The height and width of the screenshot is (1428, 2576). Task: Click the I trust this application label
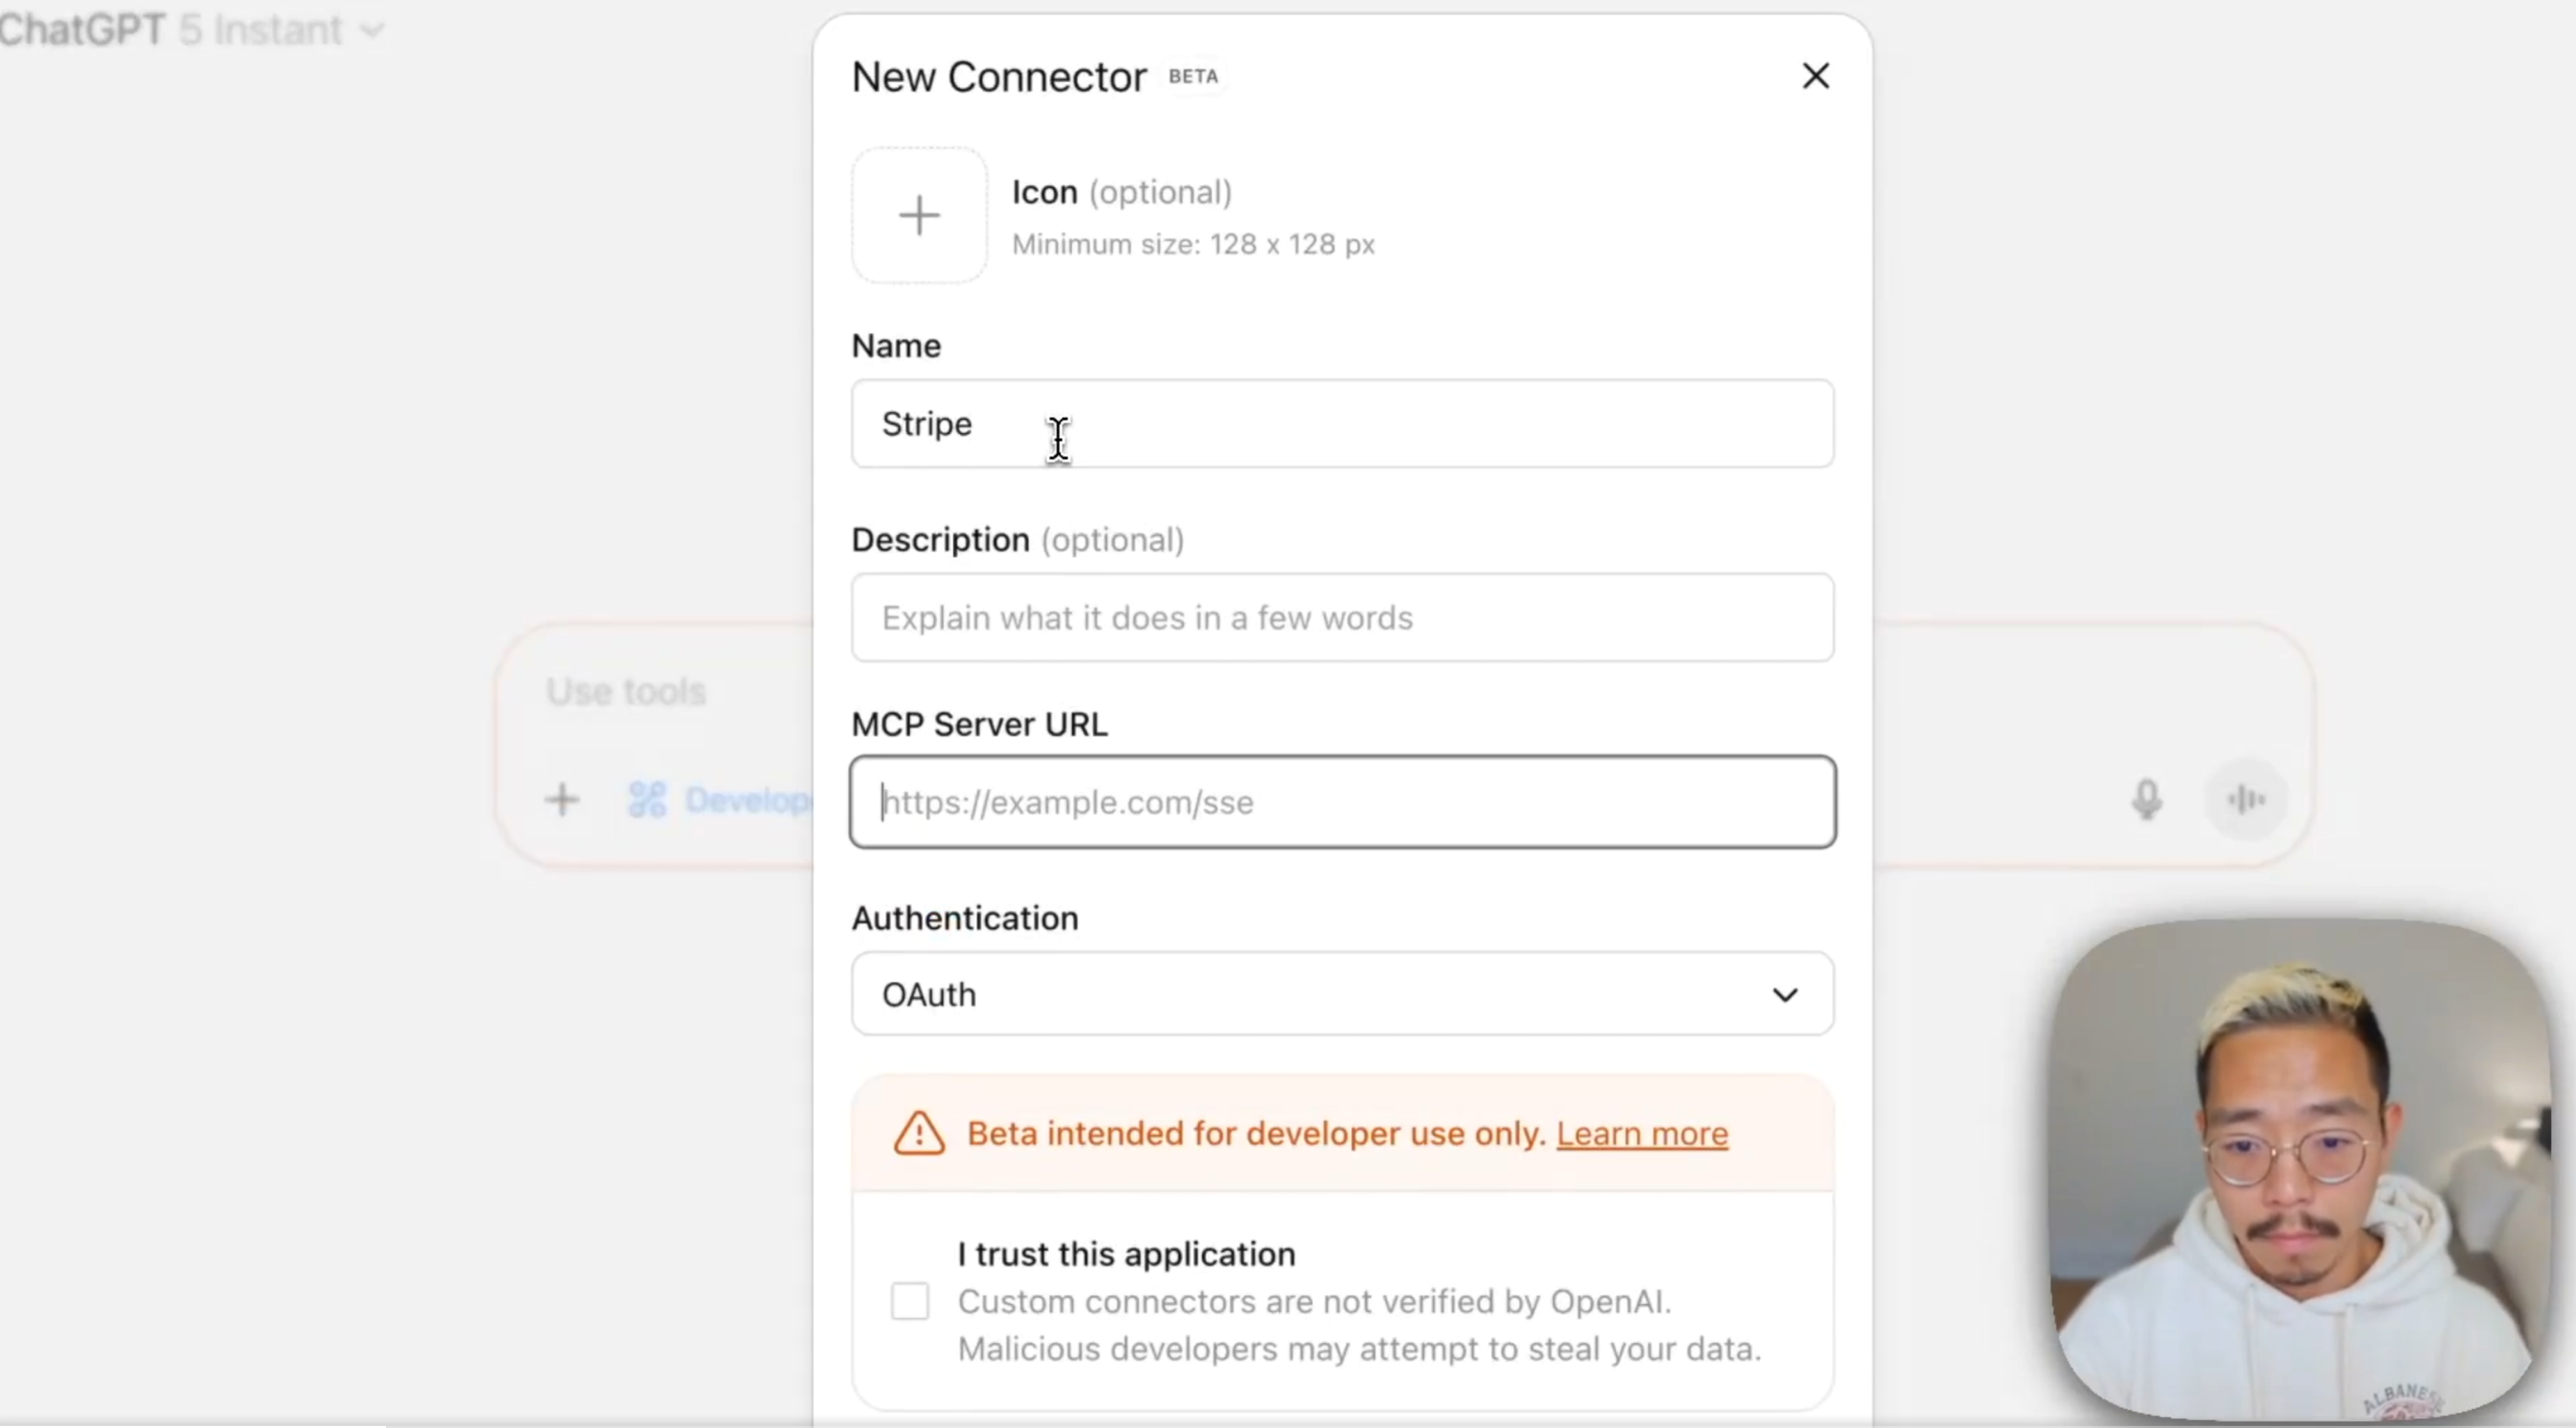coord(1126,1254)
